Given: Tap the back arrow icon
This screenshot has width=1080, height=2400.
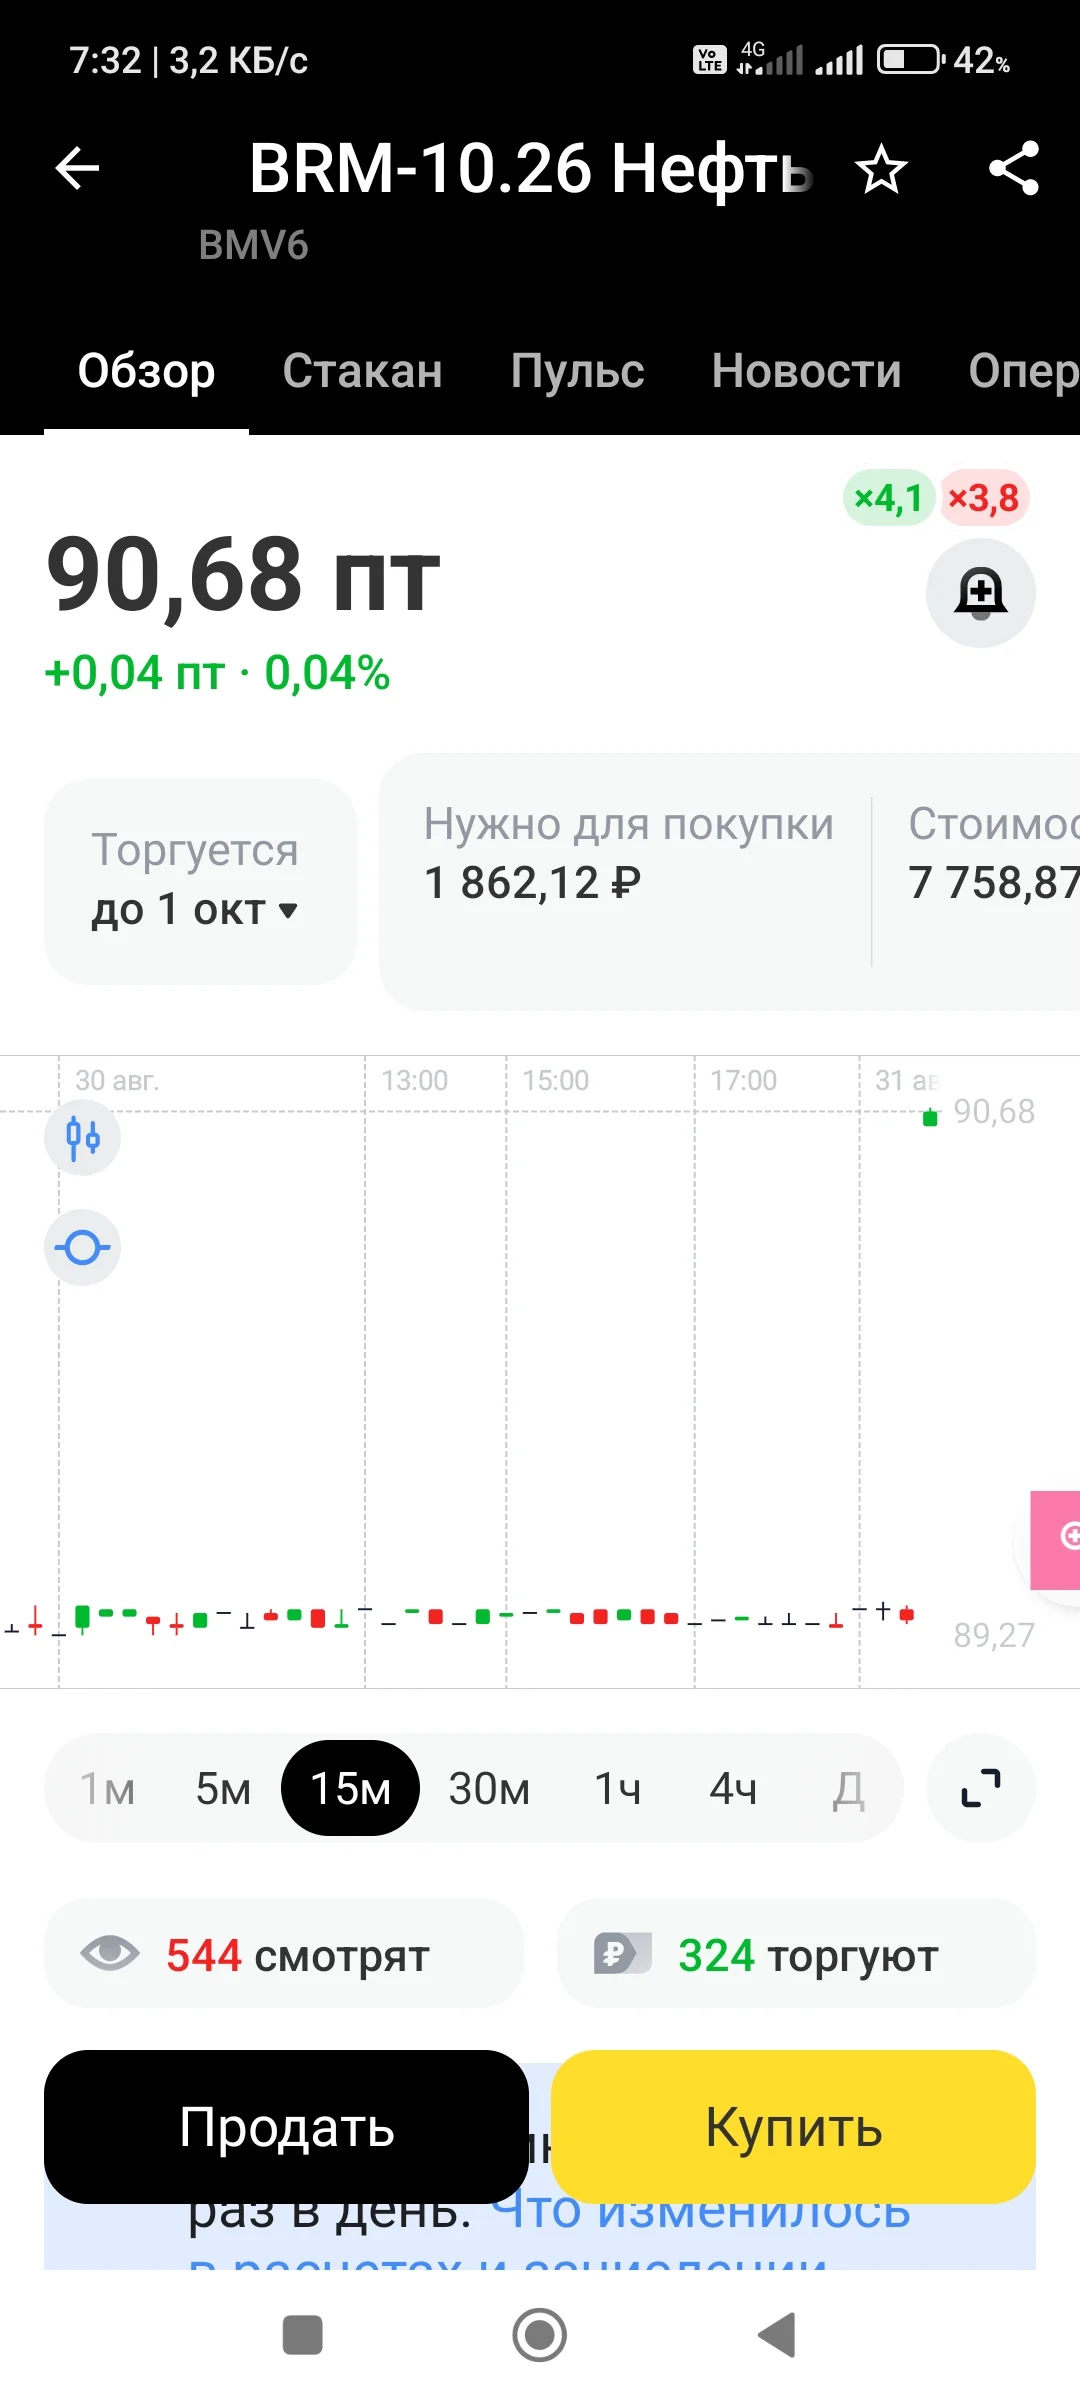Looking at the screenshot, I should 77,168.
